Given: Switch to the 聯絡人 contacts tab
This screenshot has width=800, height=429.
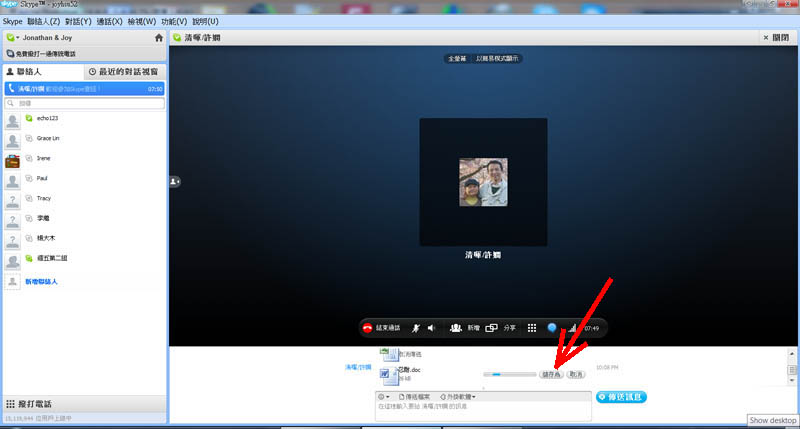Looking at the screenshot, I should 43,72.
